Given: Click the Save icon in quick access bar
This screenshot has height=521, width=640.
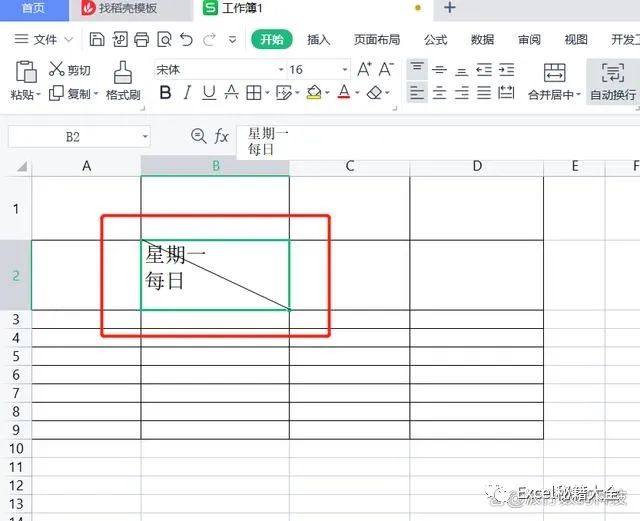Looking at the screenshot, I should 97,40.
